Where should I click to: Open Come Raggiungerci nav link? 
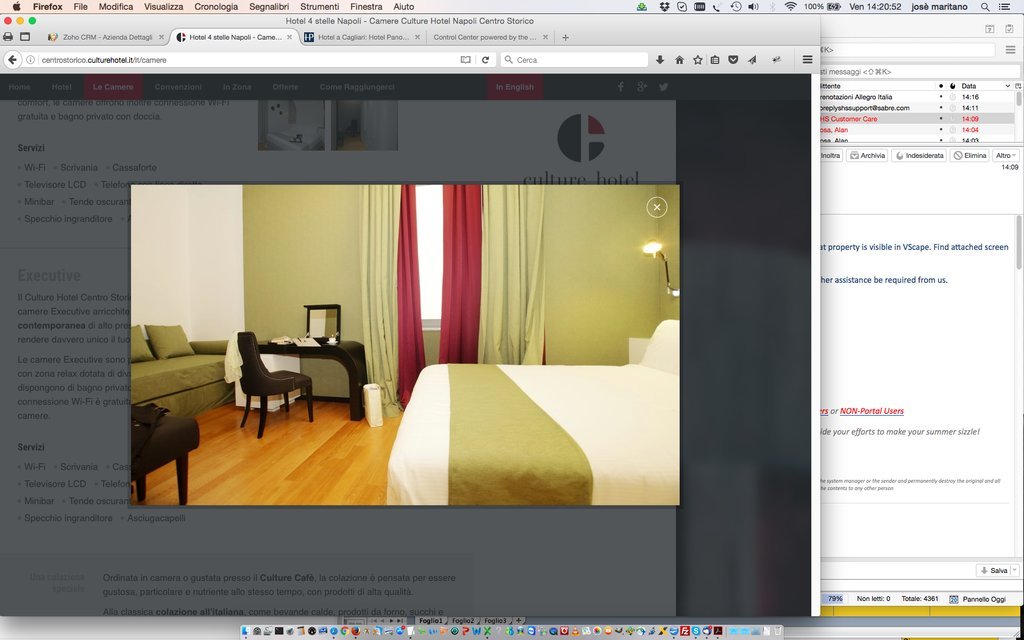(x=357, y=87)
